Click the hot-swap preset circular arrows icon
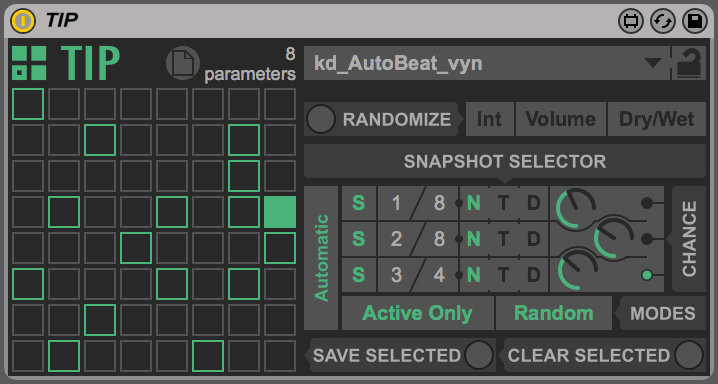Image resolution: width=718 pixels, height=384 pixels. [663, 21]
